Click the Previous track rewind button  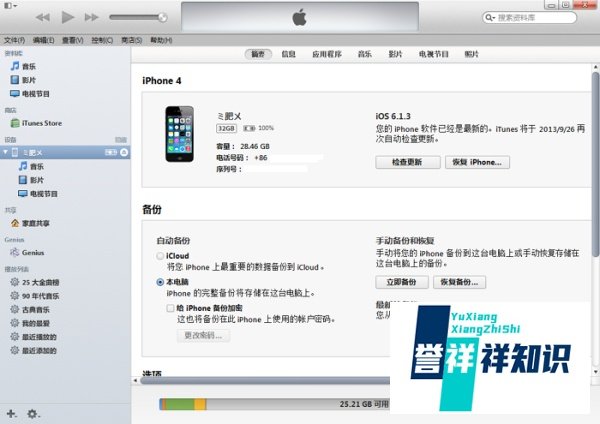coord(43,17)
